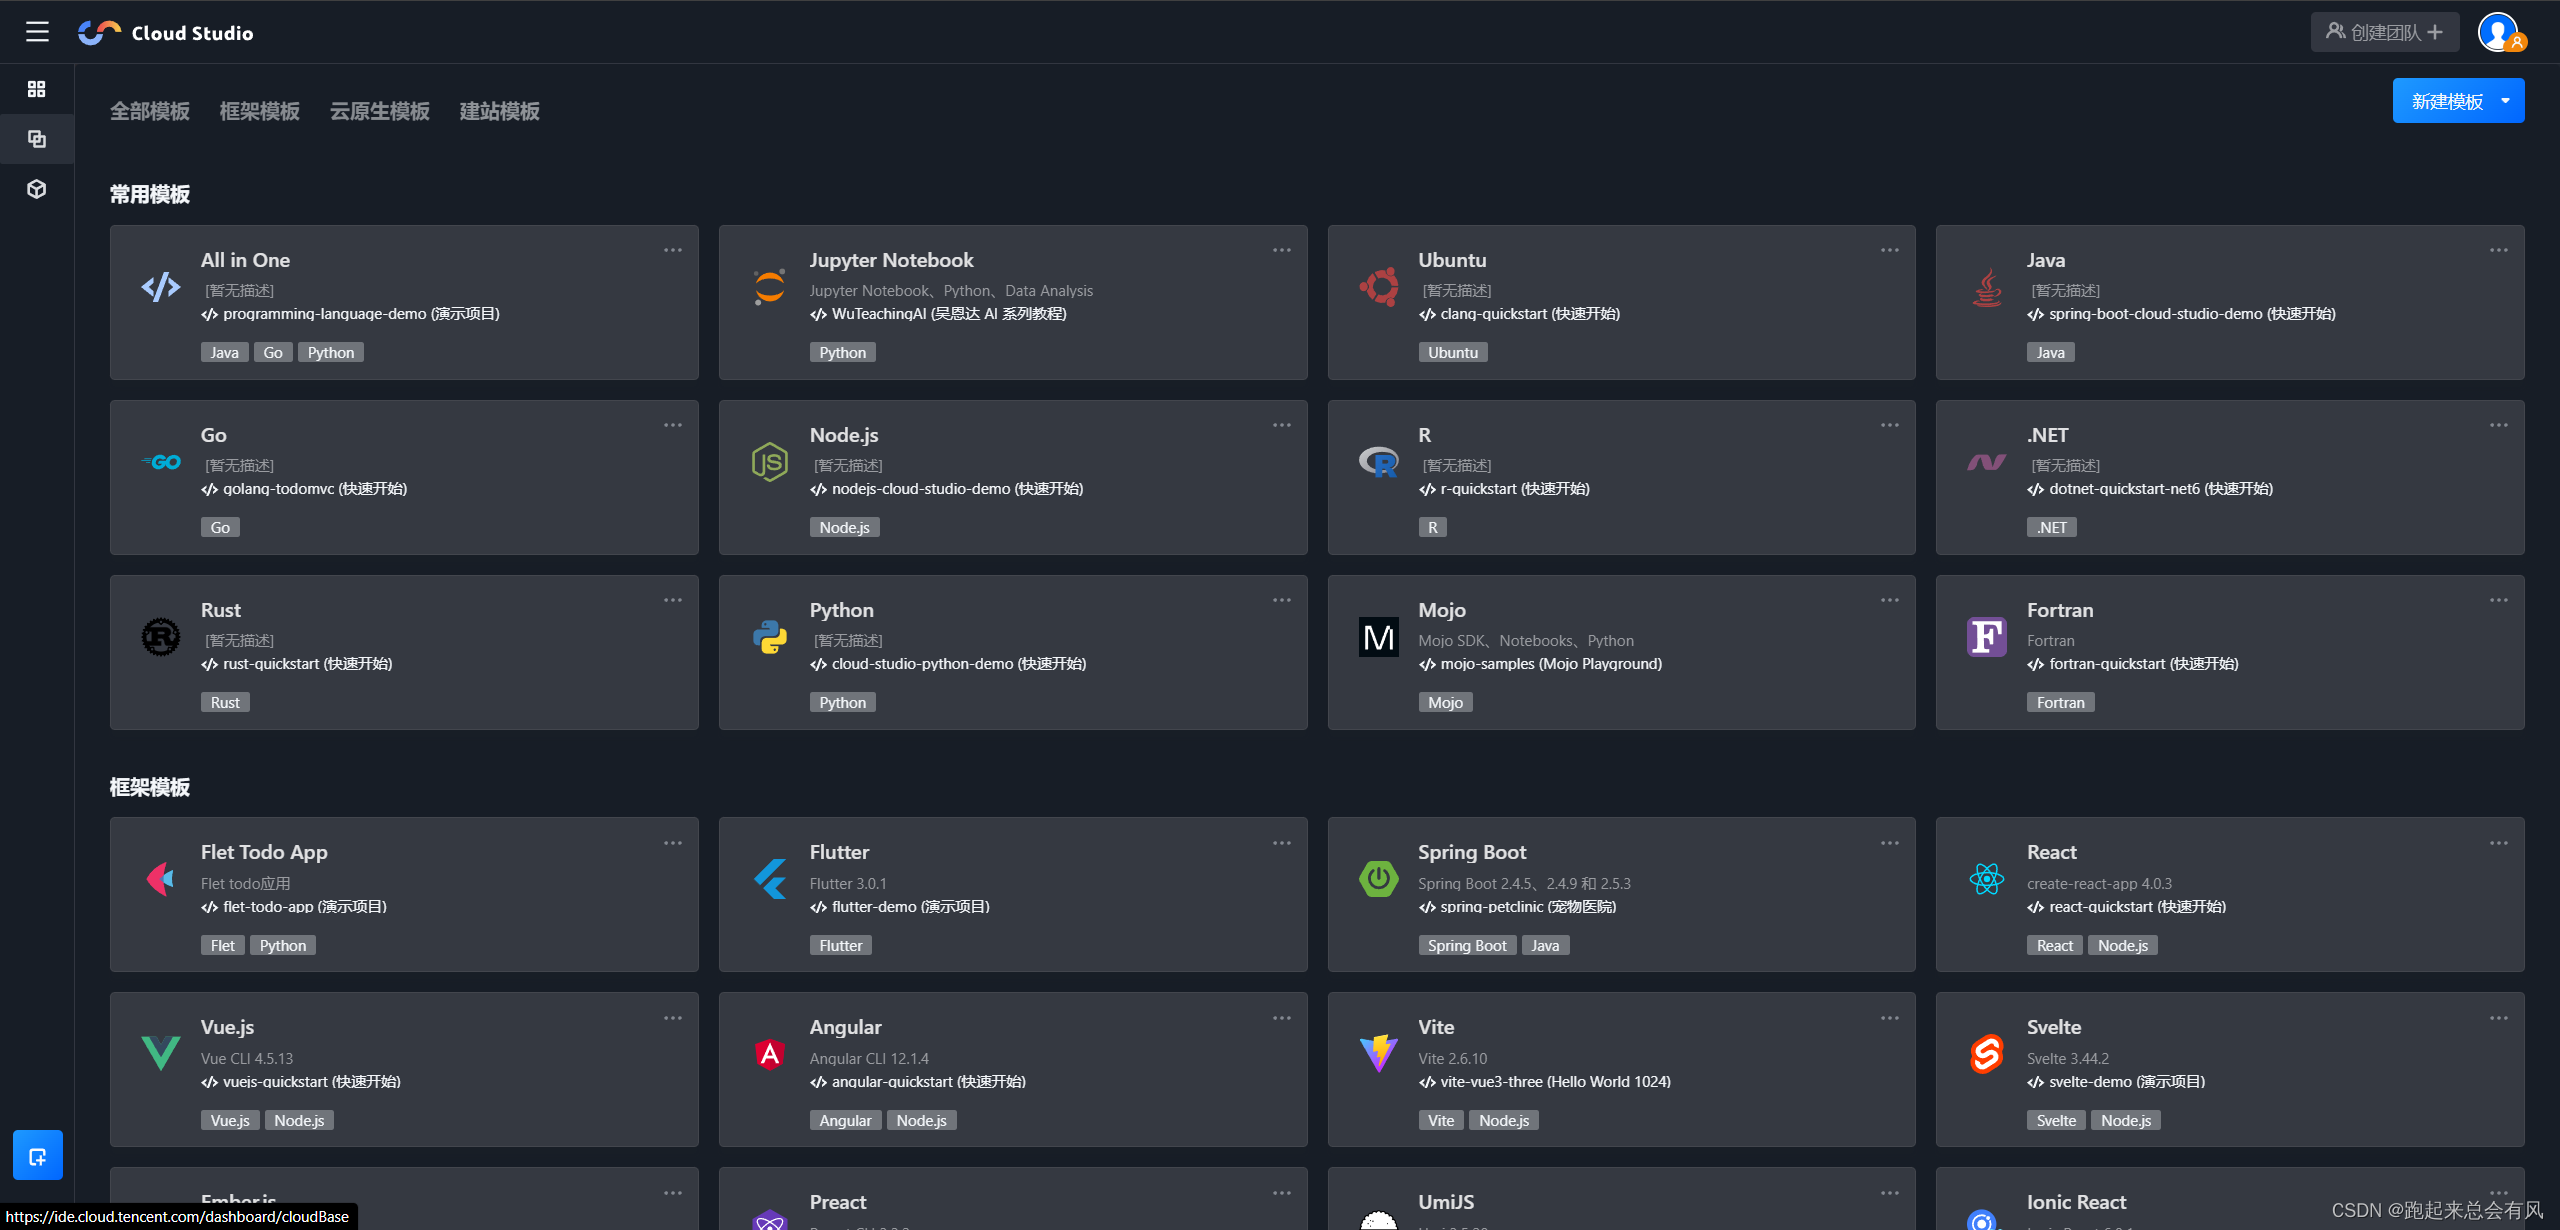Click the Ubuntu logo icon
Viewport: 2560px width, 1230px height.
tap(1378, 288)
